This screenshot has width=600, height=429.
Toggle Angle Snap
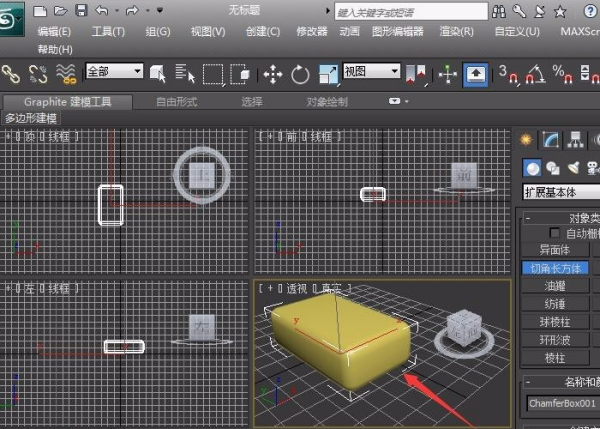(535, 74)
